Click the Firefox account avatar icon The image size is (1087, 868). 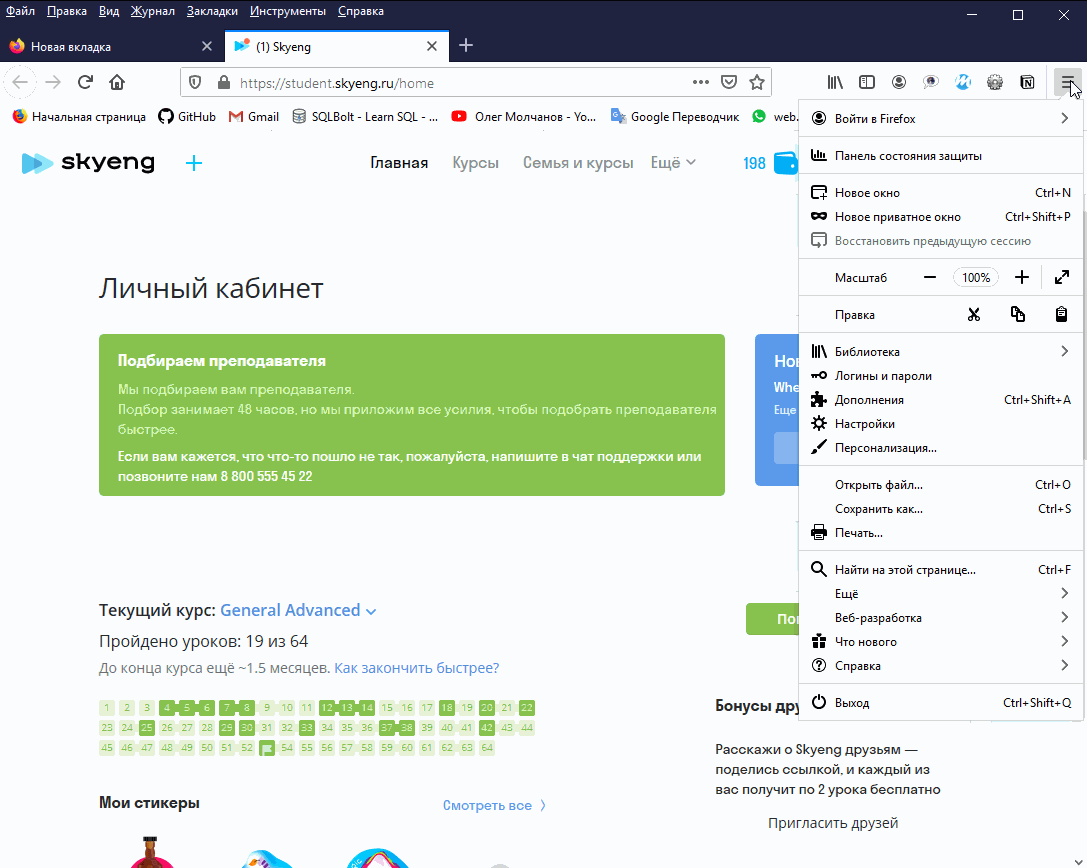(898, 83)
